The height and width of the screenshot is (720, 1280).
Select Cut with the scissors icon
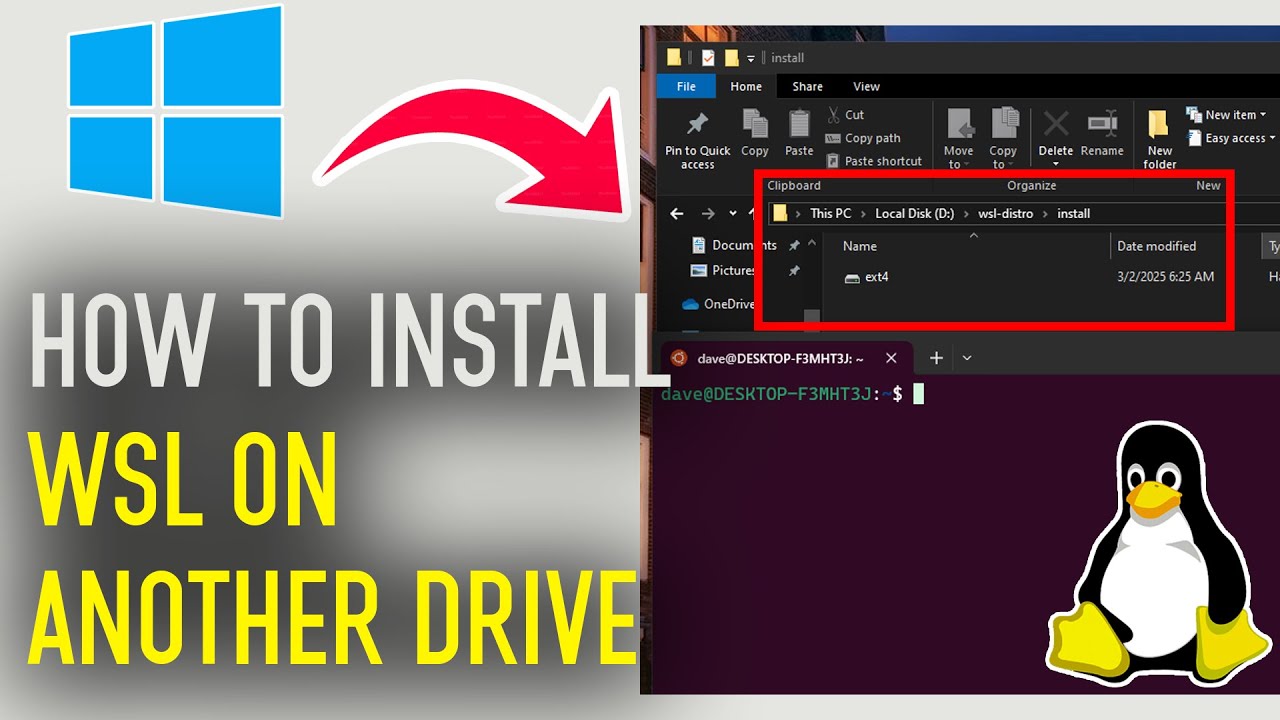(x=846, y=115)
